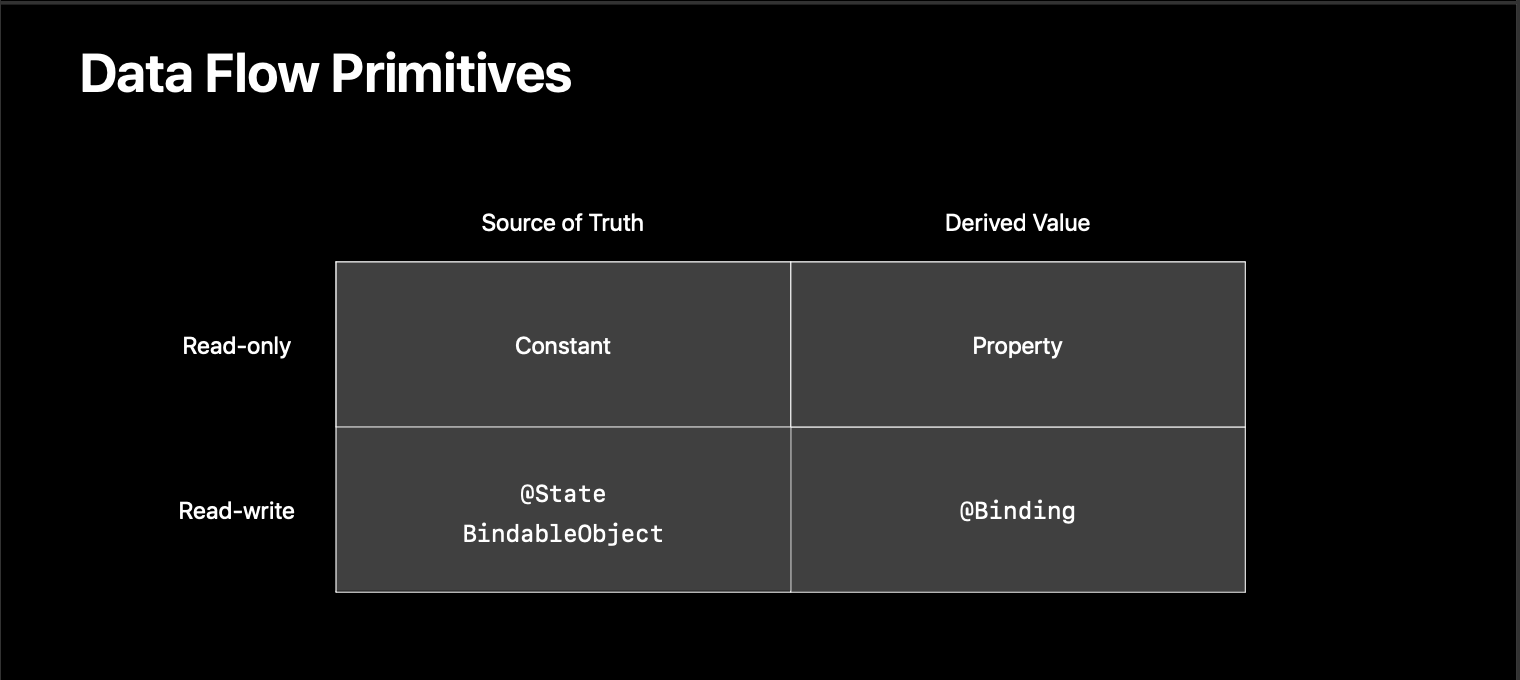
Task: Click the word Truth in the column header
Action: pyautogui.click(x=616, y=222)
